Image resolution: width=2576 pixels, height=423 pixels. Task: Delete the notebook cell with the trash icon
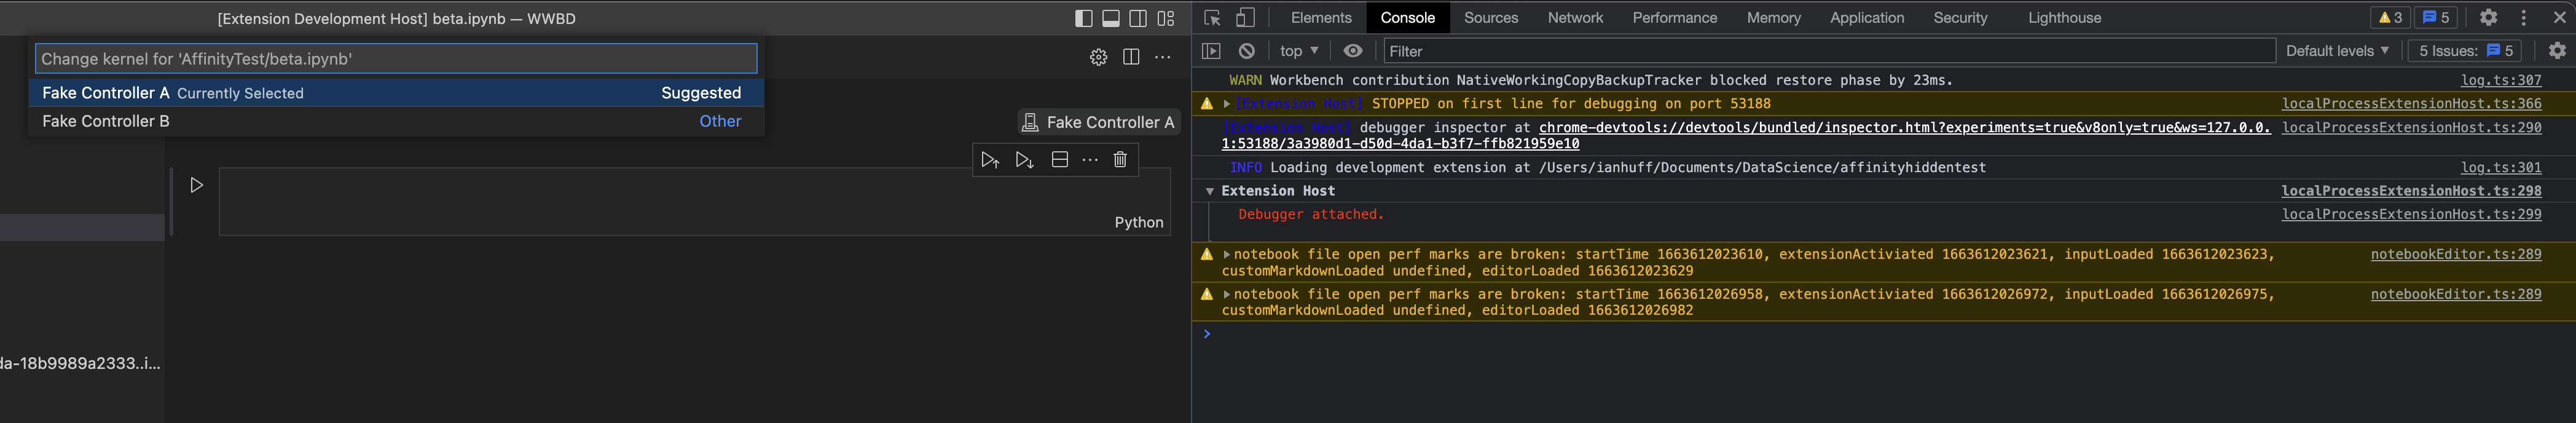[x=1120, y=160]
